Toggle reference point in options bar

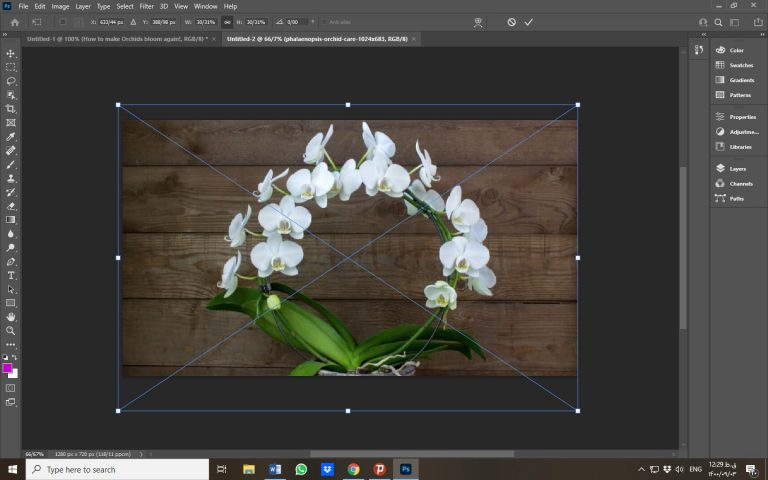point(63,22)
